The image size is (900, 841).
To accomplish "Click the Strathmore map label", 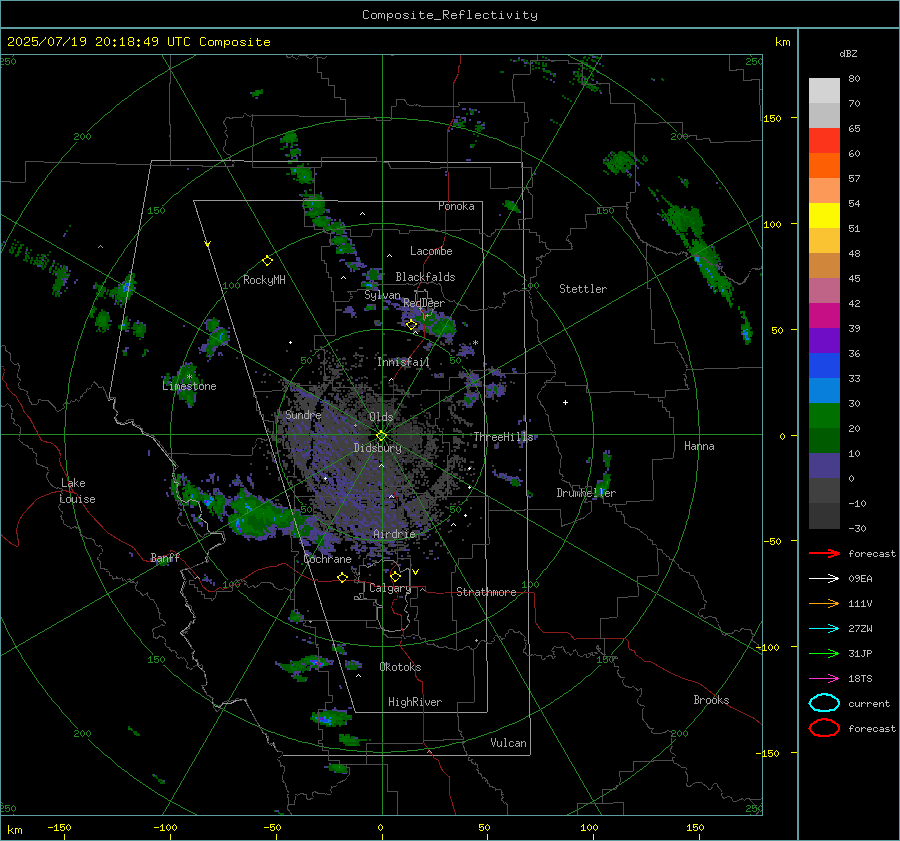I will (486, 592).
